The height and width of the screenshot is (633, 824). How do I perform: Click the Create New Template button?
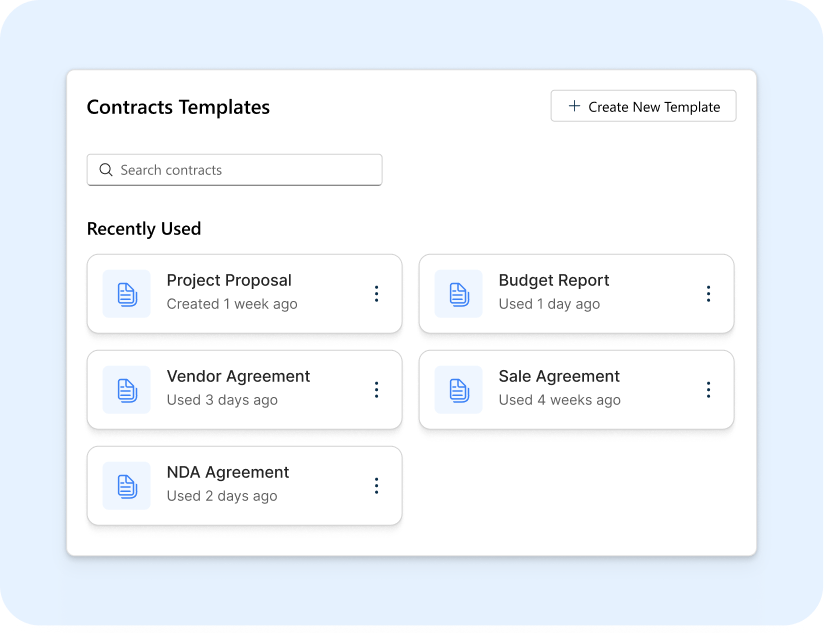tap(643, 106)
